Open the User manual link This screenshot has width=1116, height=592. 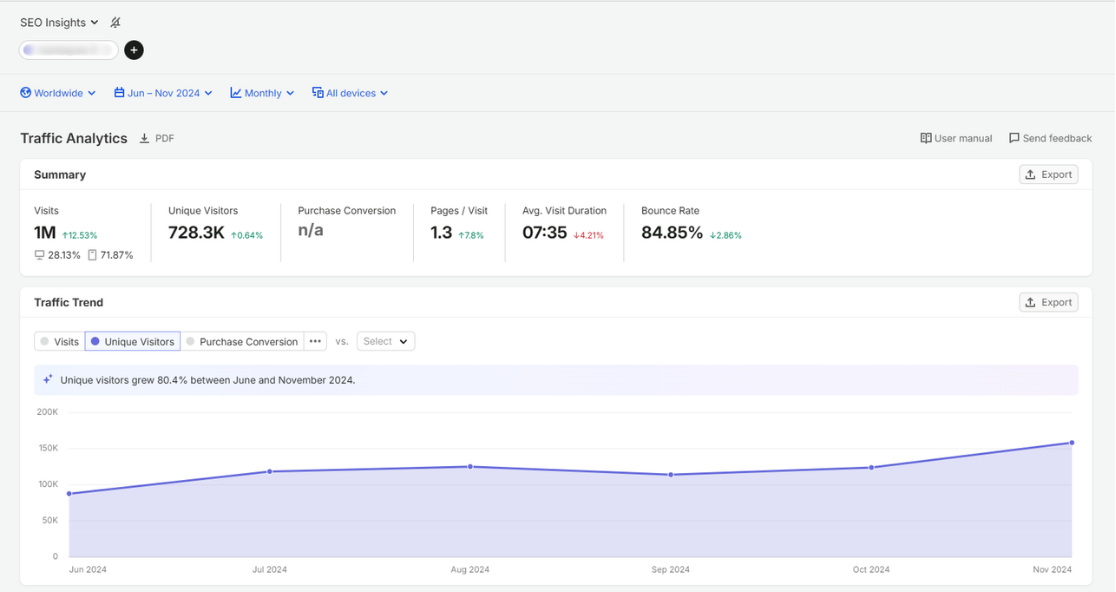click(956, 138)
